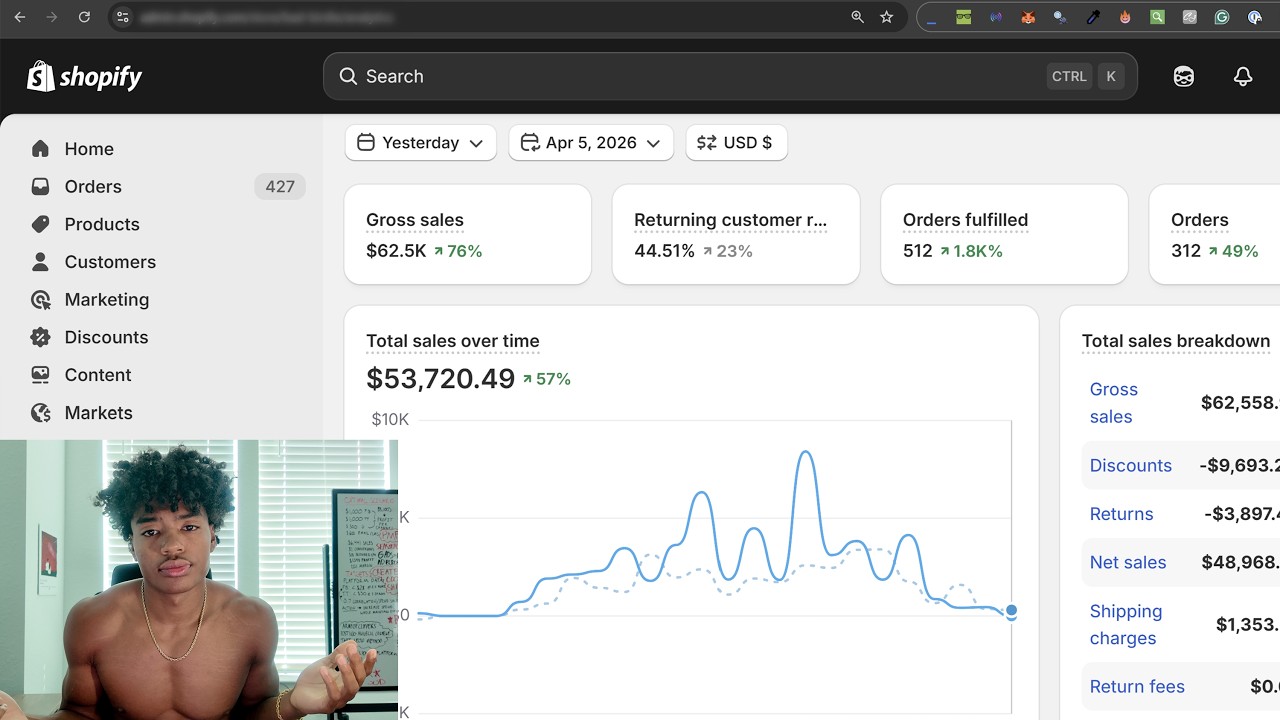The height and width of the screenshot is (720, 1280).
Task: Go to Products in the sidebar
Action: click(x=102, y=224)
